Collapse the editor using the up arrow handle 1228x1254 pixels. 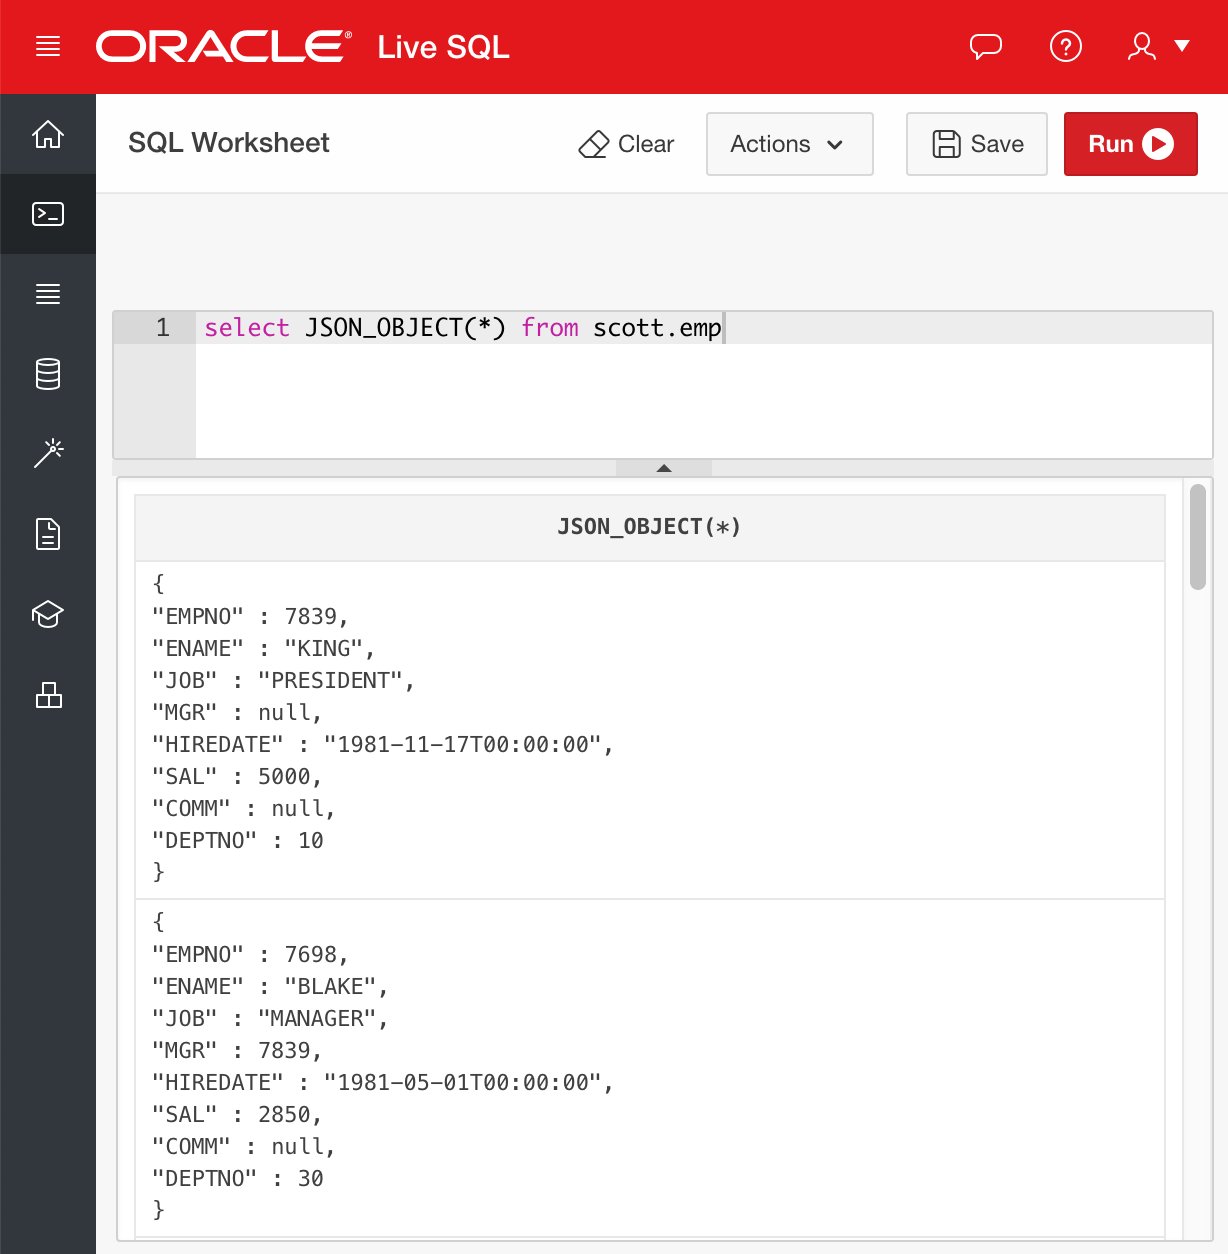tap(664, 468)
